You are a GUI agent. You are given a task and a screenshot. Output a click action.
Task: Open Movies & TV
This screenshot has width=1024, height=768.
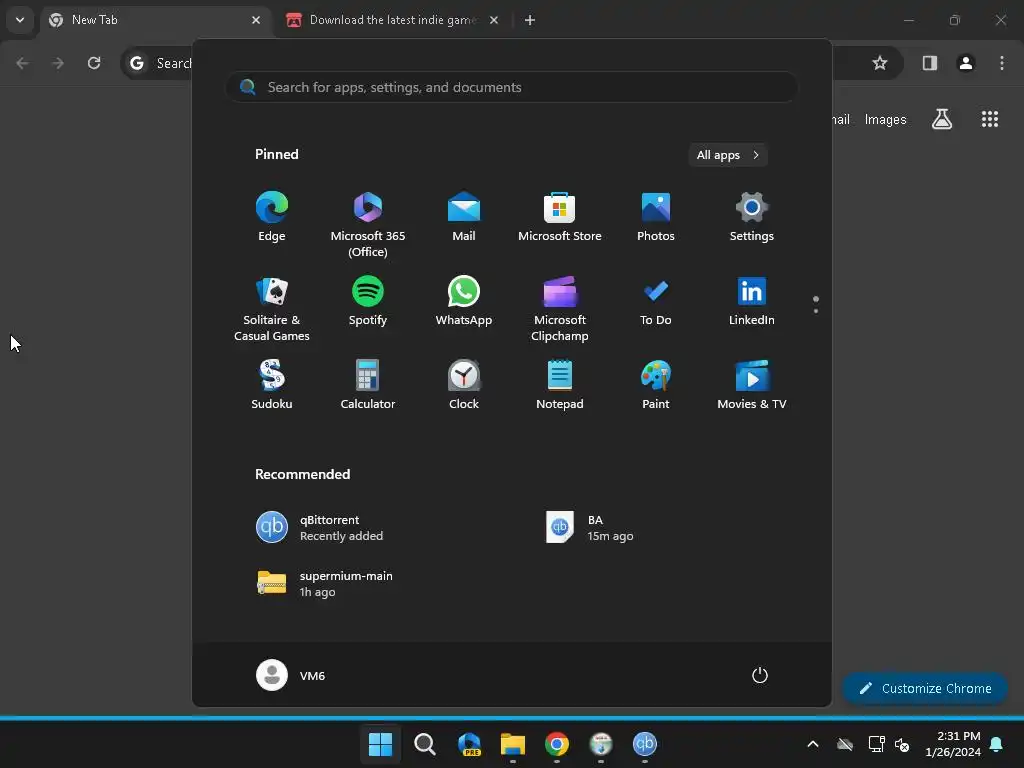click(x=752, y=385)
